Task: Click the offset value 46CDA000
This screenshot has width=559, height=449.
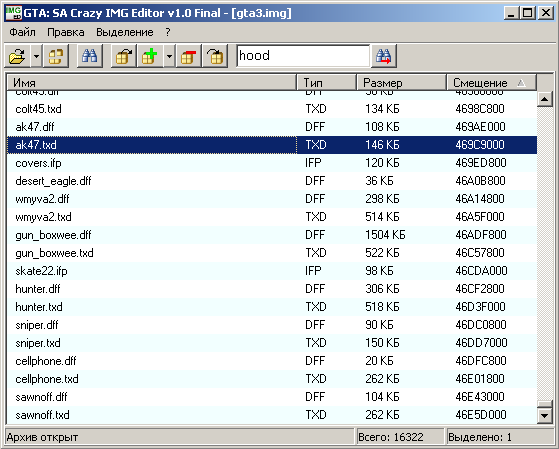Action: 481,271
